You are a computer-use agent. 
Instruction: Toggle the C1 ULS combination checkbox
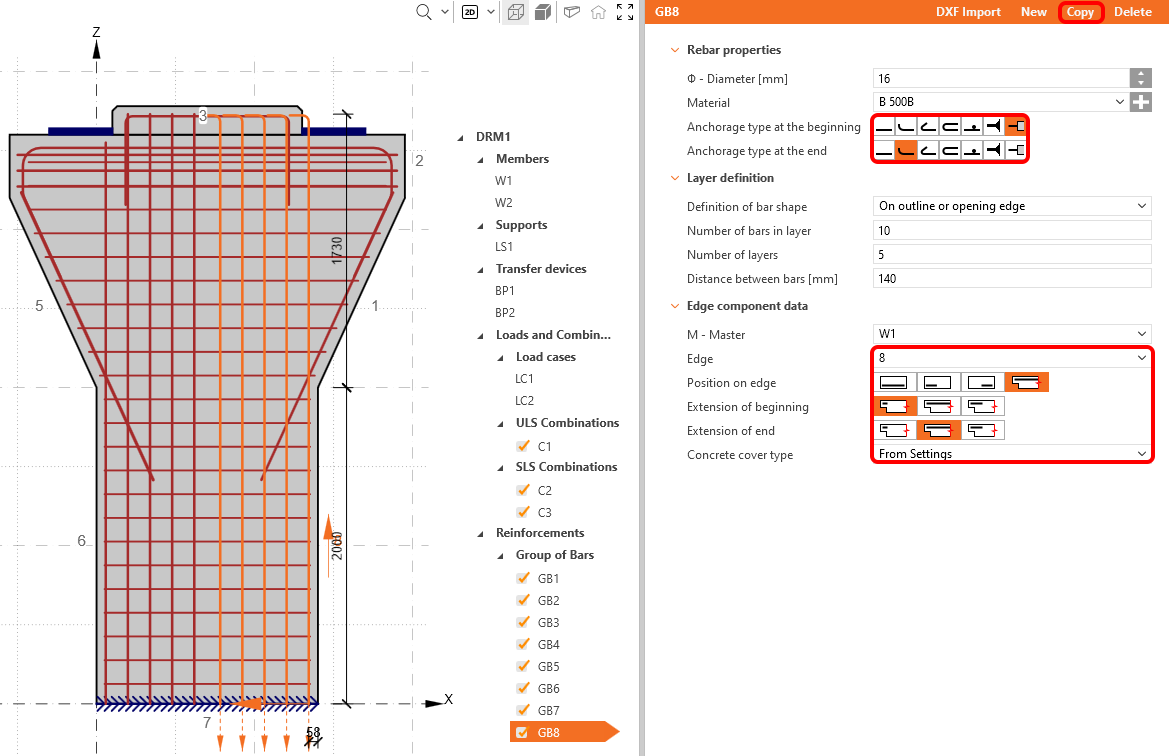coord(521,447)
